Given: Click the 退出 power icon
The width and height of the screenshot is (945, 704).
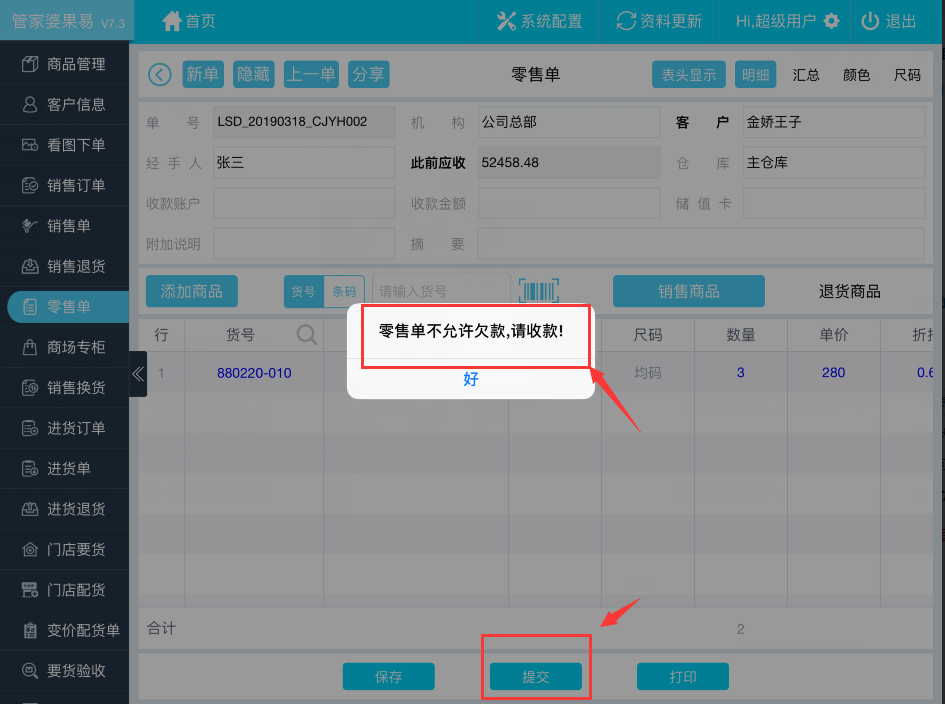Looking at the screenshot, I should click(x=870, y=21).
